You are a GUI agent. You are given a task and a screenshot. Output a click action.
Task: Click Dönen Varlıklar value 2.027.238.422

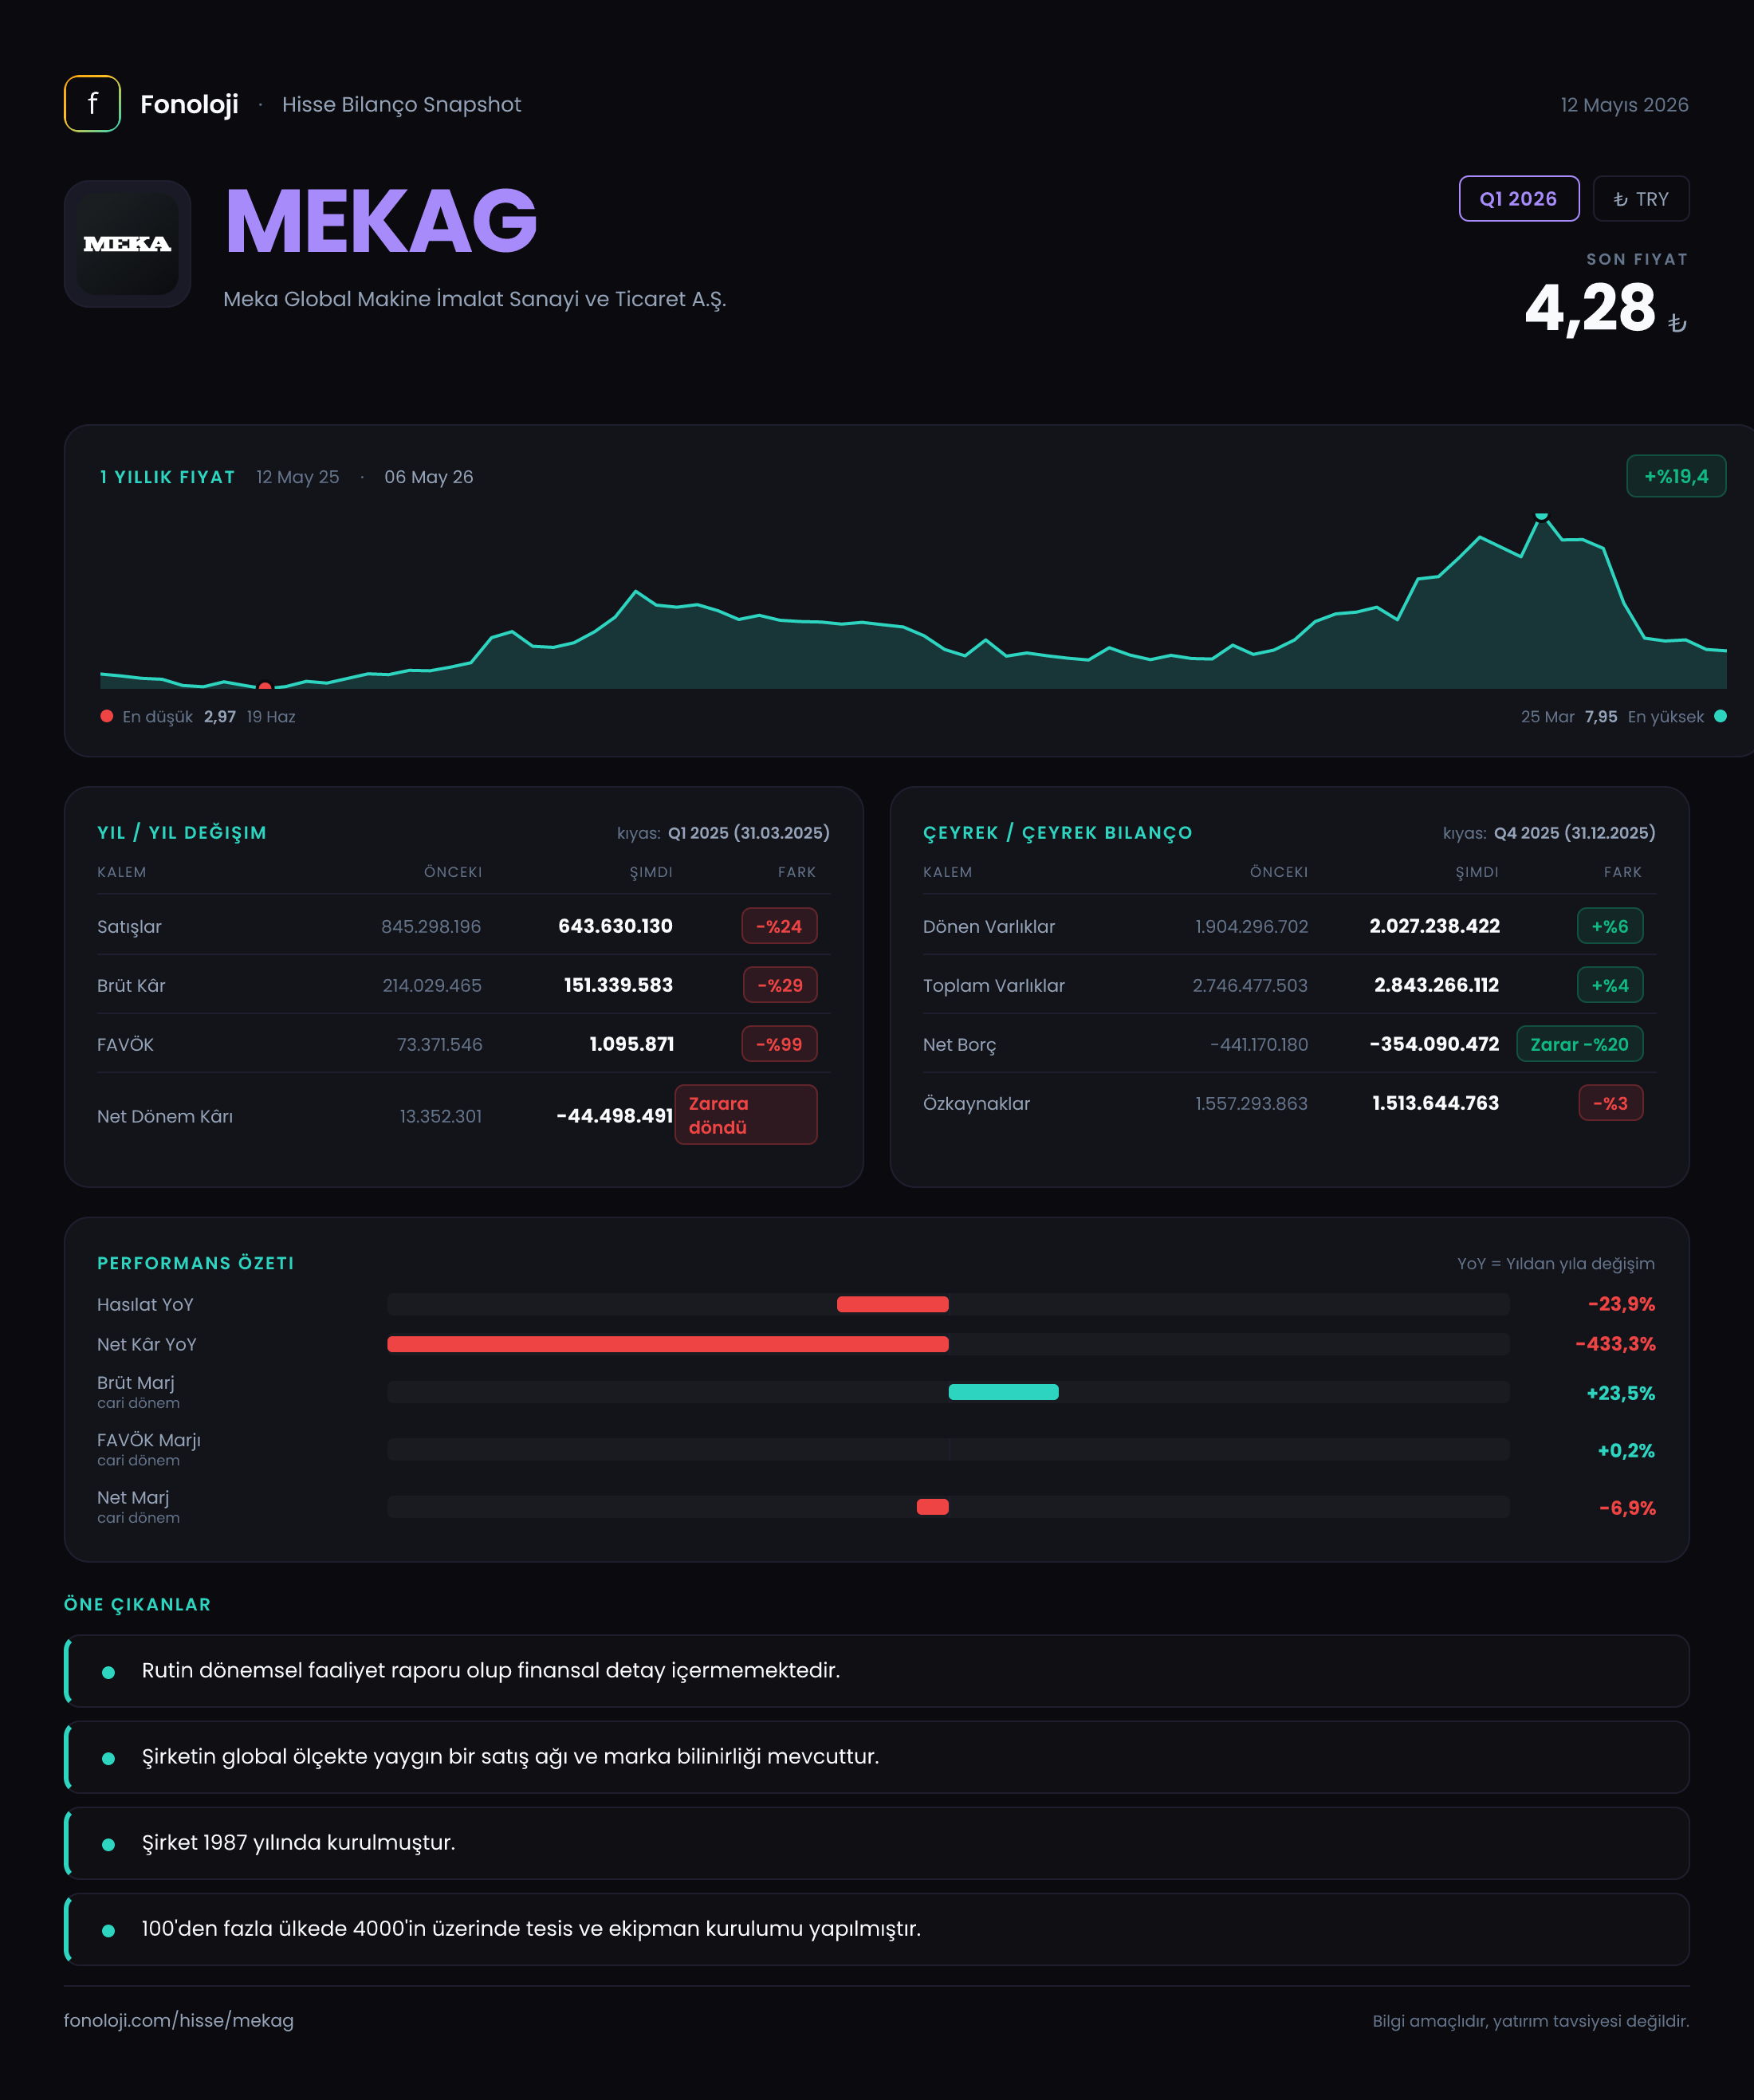[1434, 926]
